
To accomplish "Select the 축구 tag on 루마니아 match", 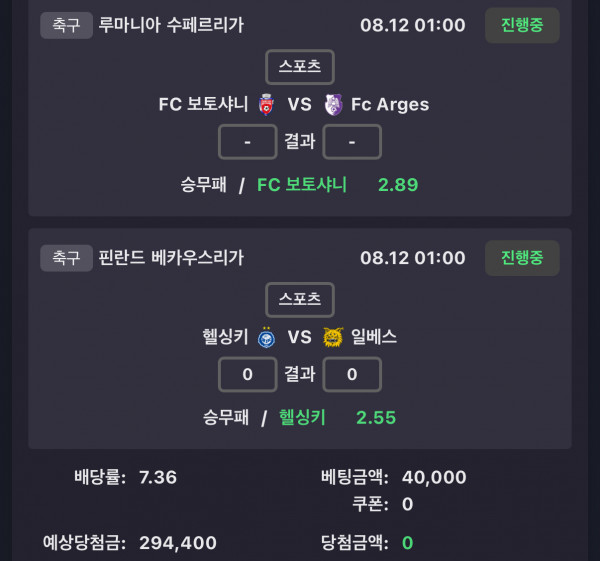I will [66, 25].
